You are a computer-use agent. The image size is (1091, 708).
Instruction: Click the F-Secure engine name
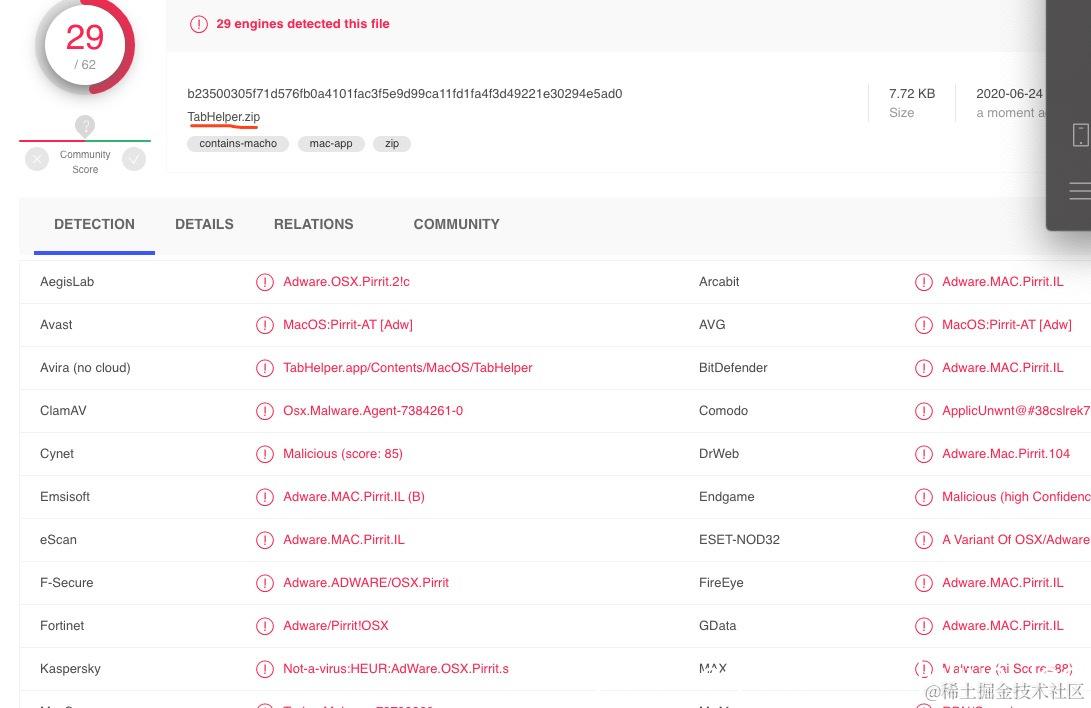coord(67,583)
